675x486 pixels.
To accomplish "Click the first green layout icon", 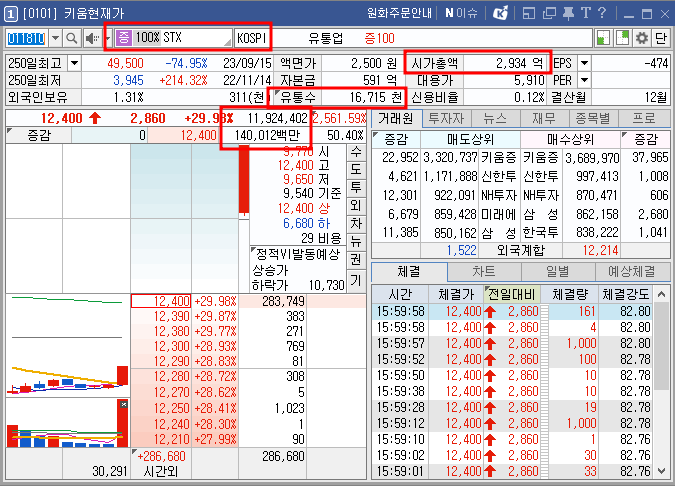I will coord(603,38).
